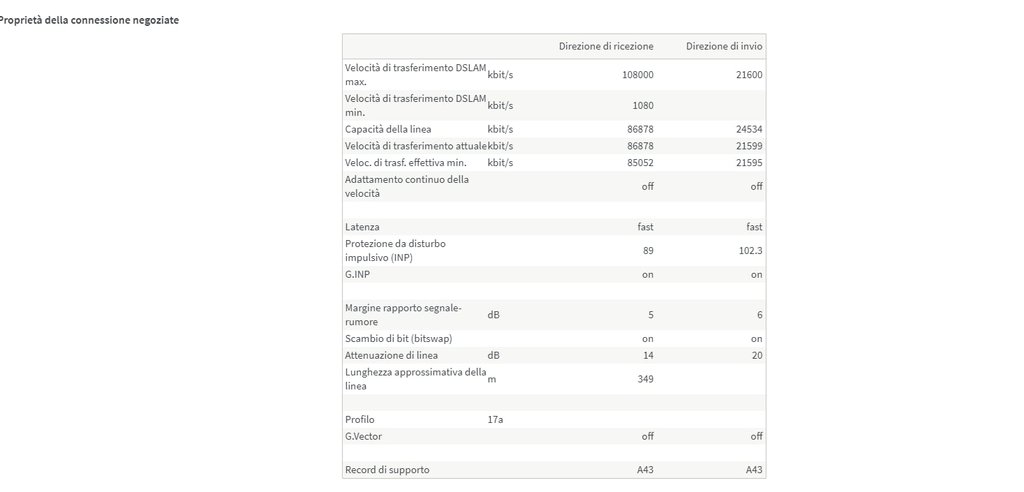The image size is (1024, 492).
Task: Click the 17a profile value
Action: point(495,420)
